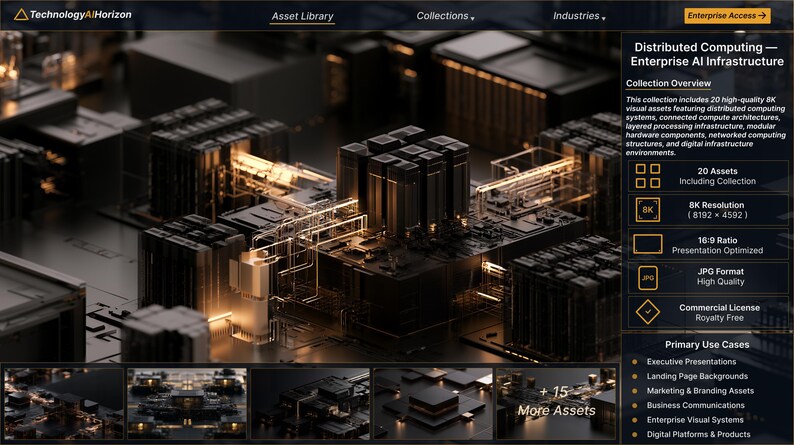794x445 pixels.
Task: Click the Primary Use Cases heading
Action: click(x=707, y=344)
